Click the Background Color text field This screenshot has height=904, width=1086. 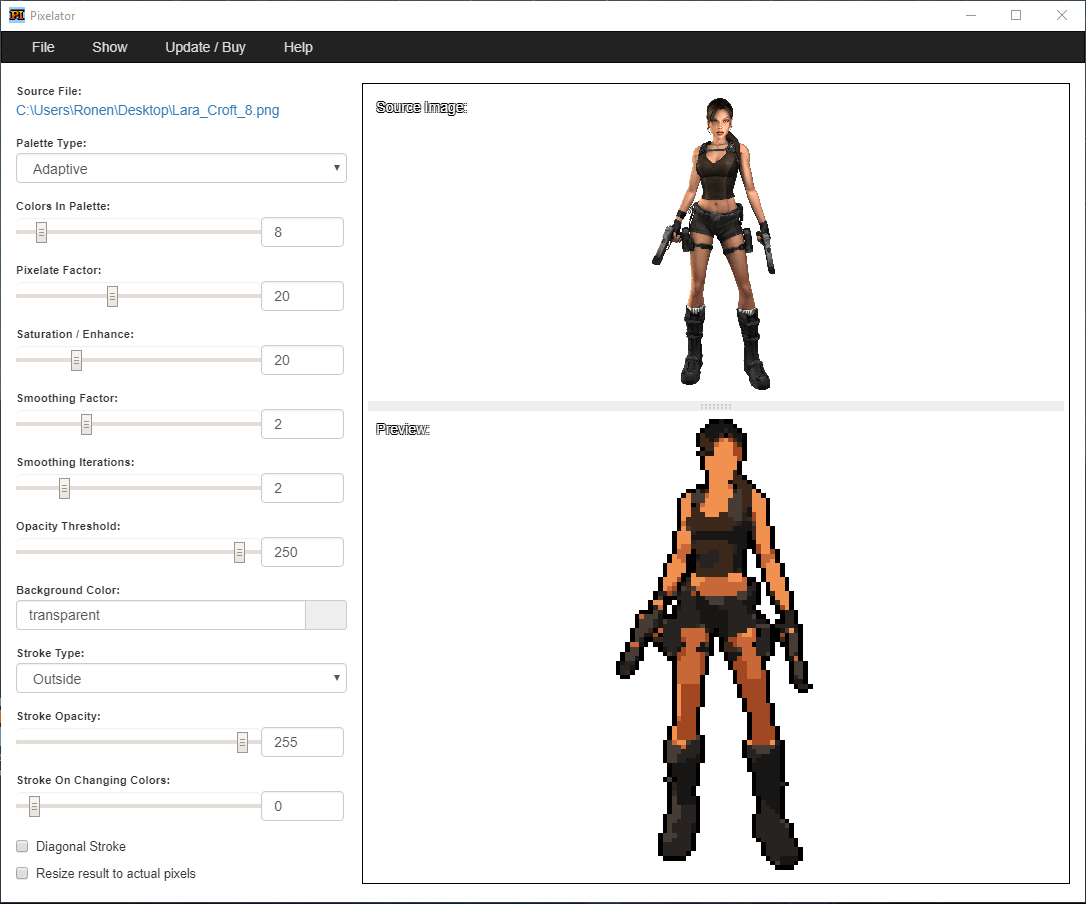(x=160, y=615)
